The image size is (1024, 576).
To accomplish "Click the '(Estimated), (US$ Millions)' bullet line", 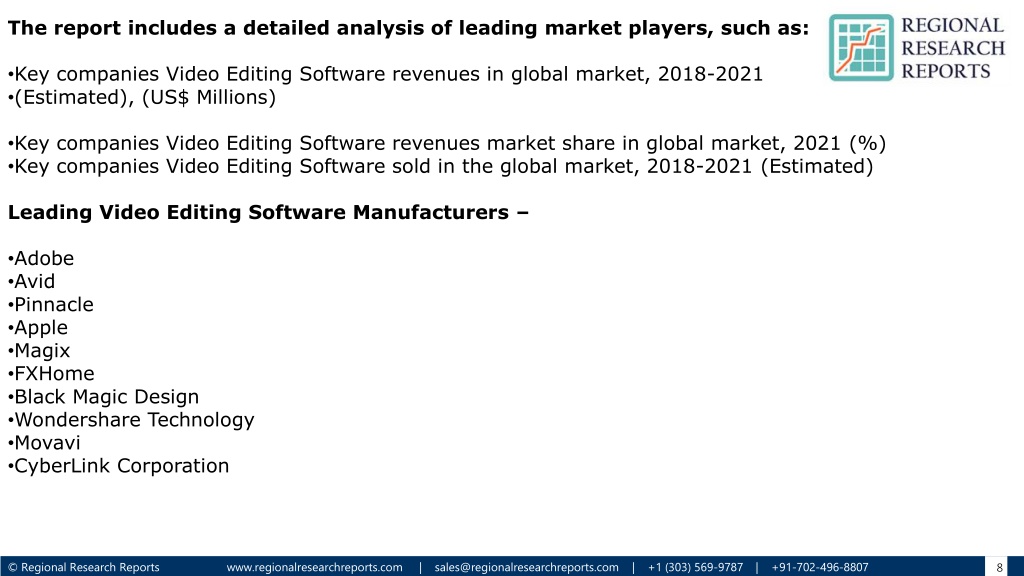I will pyautogui.click(x=142, y=97).
